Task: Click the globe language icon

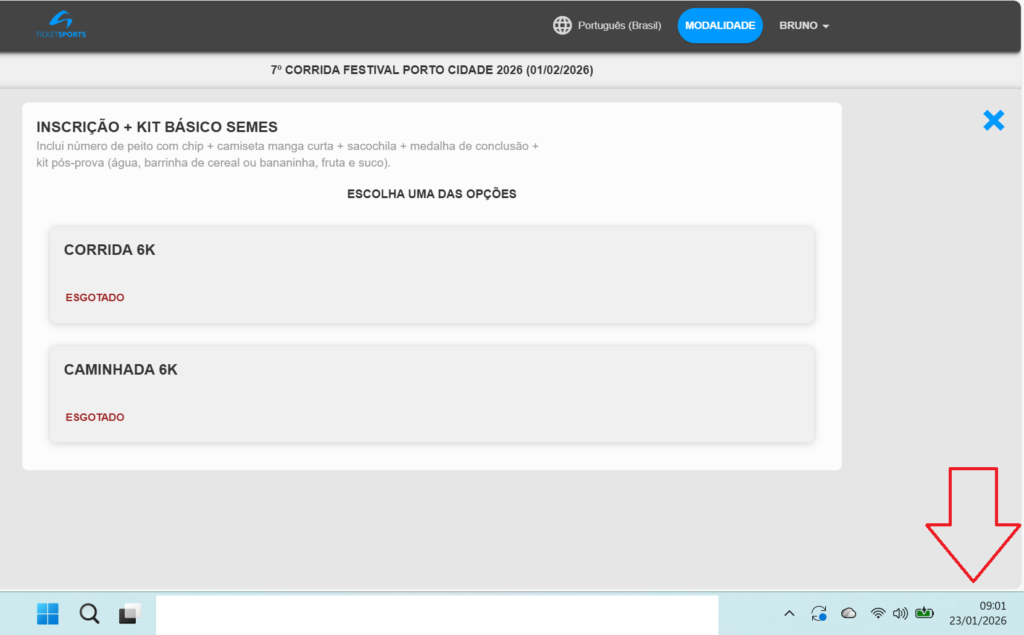Action: point(562,26)
